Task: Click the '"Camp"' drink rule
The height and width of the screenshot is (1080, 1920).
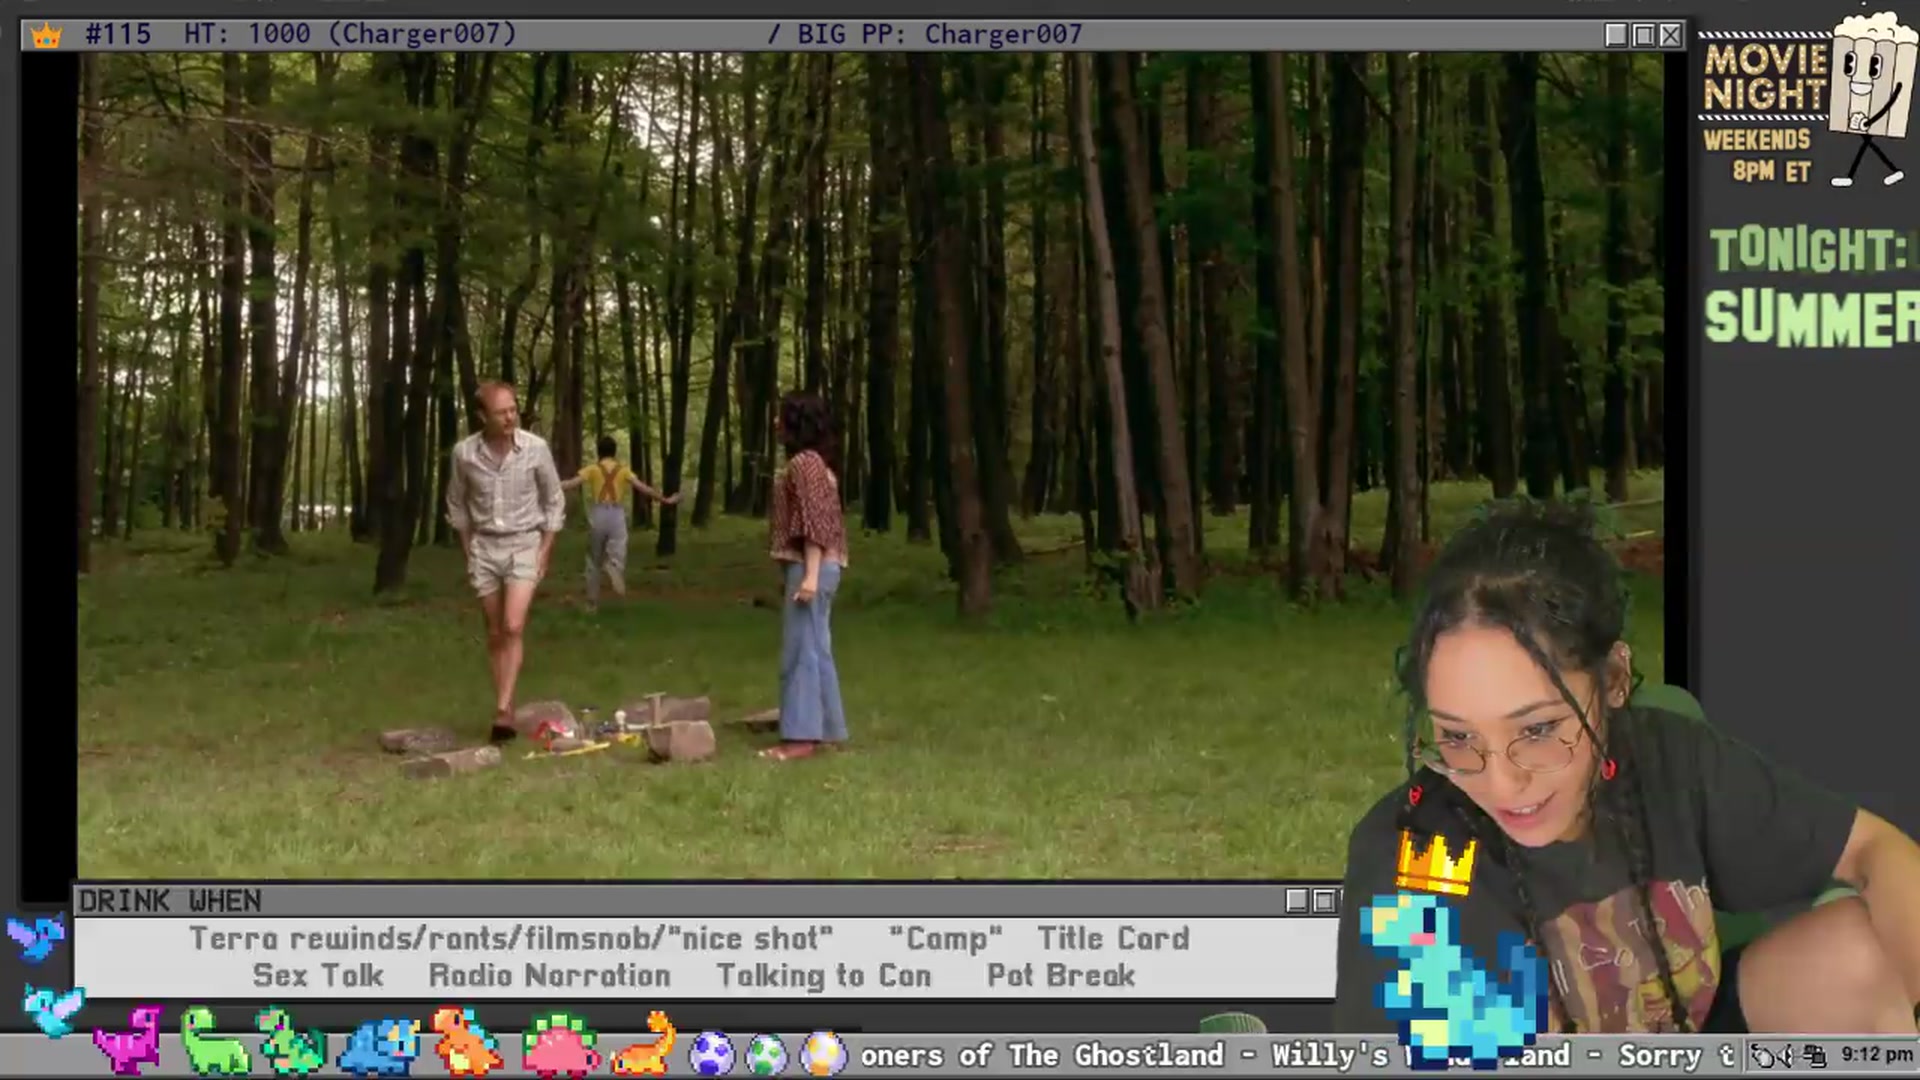Action: [x=945, y=938]
